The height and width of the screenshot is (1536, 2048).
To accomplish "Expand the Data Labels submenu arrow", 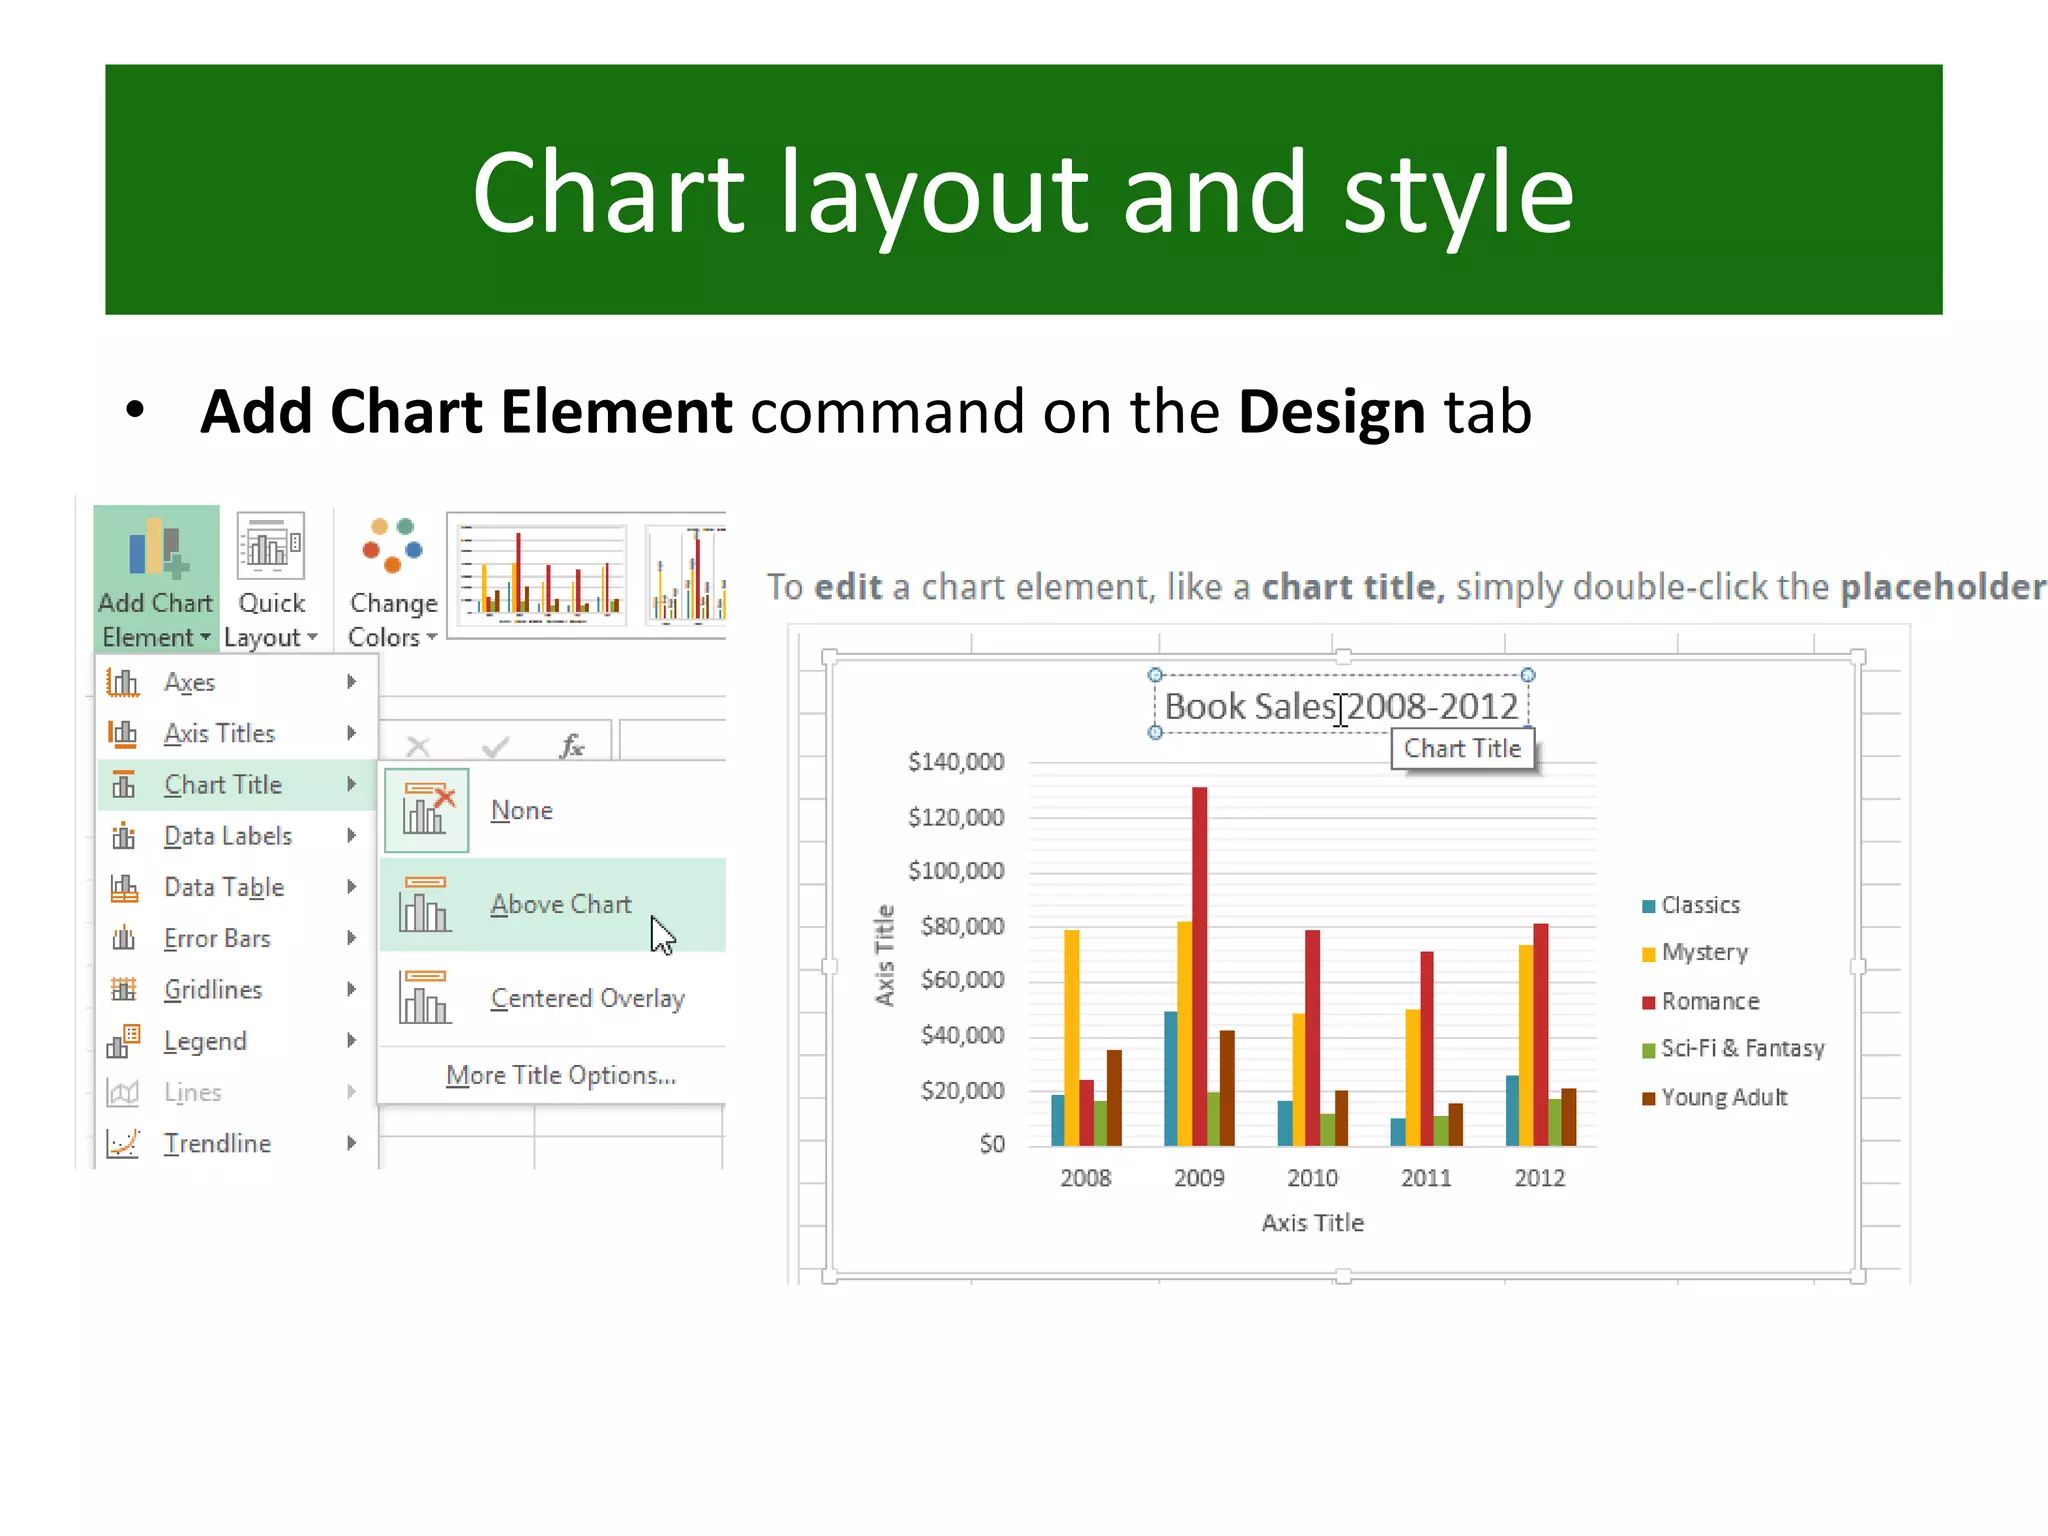I will point(351,836).
